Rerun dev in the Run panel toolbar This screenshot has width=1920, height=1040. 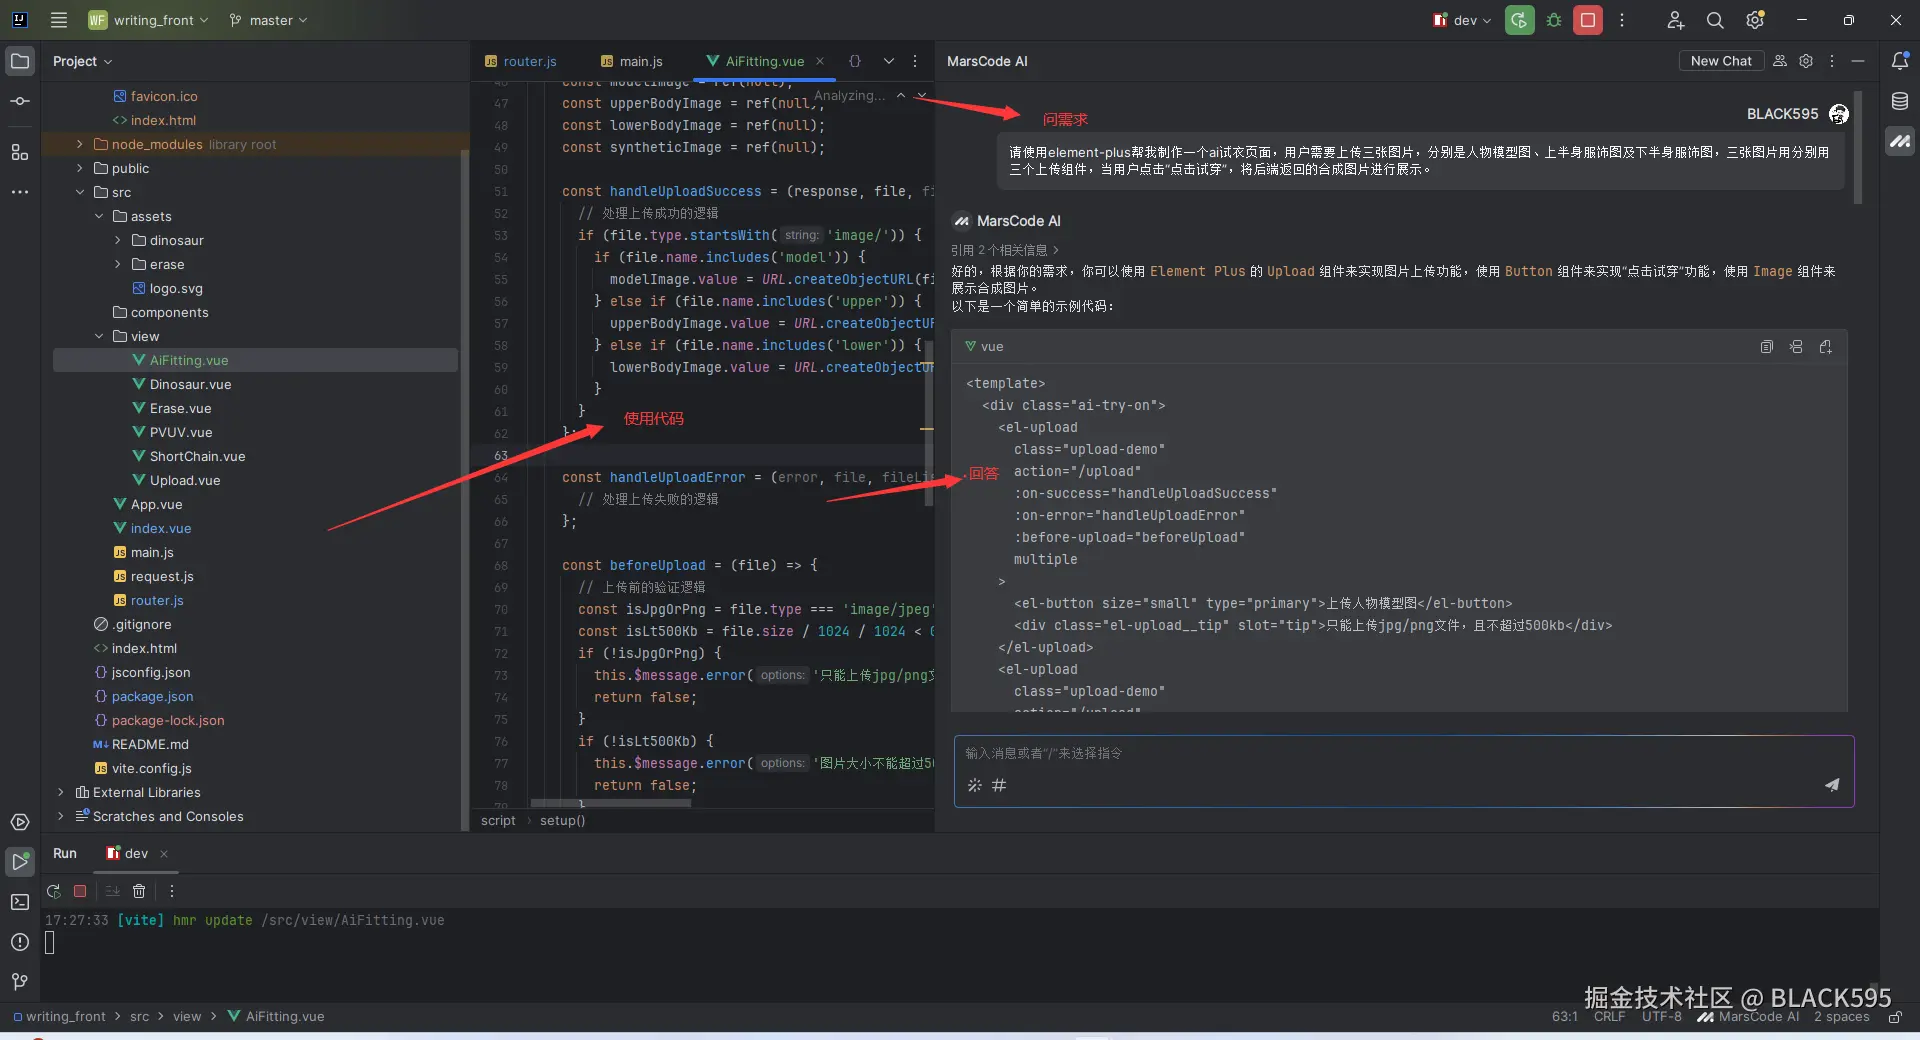54,891
